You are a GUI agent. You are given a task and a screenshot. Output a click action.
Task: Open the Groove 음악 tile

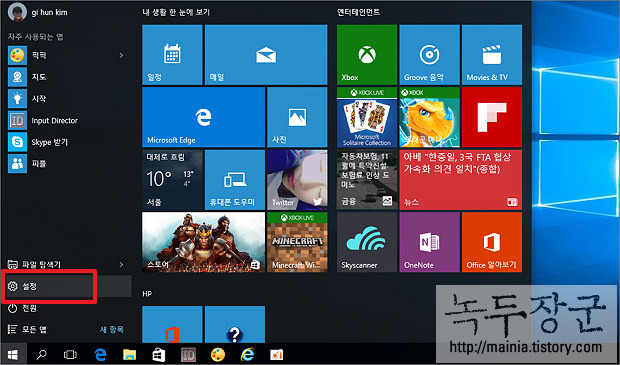(x=429, y=55)
